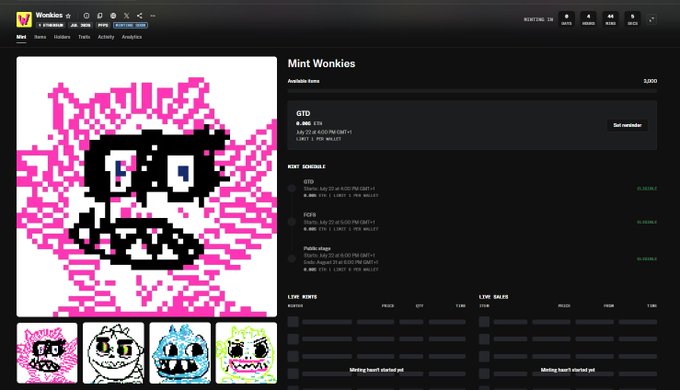
Task: Open the website globe icon
Action: pyautogui.click(x=113, y=16)
